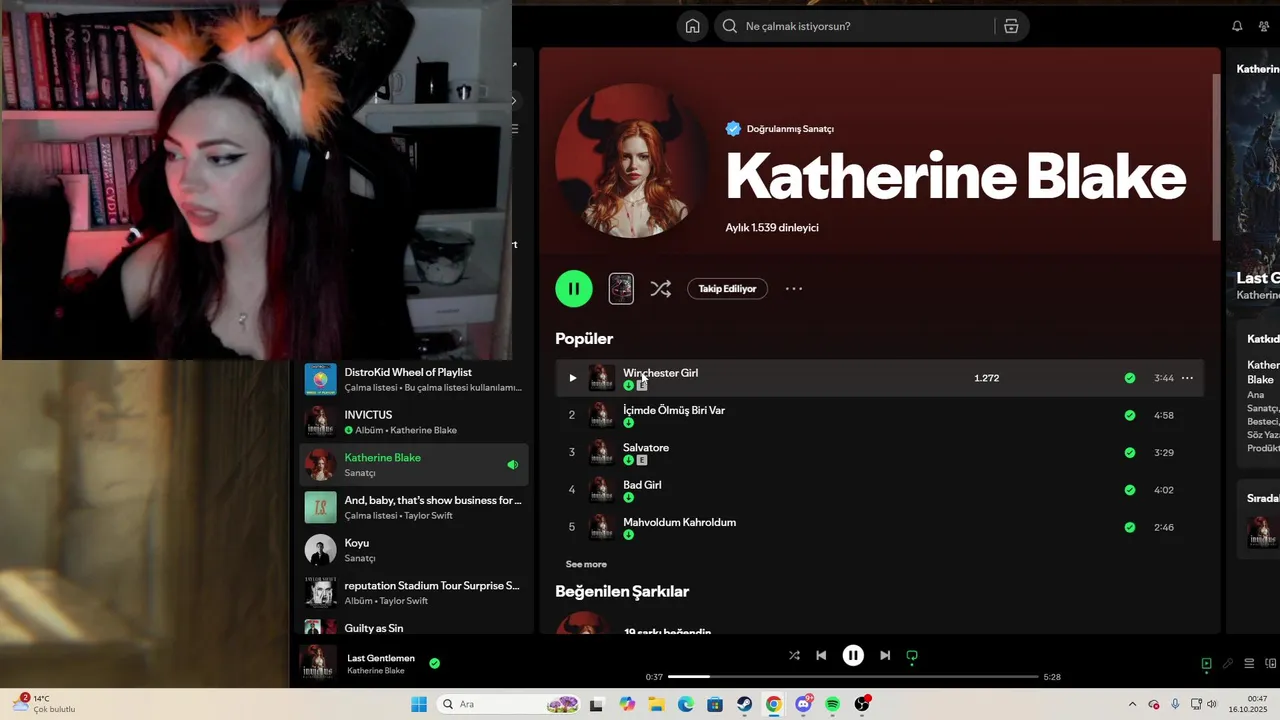Open reputation Stadium Tour Surprise Songs album
Image resolution: width=1280 pixels, height=720 pixels.
click(414, 592)
